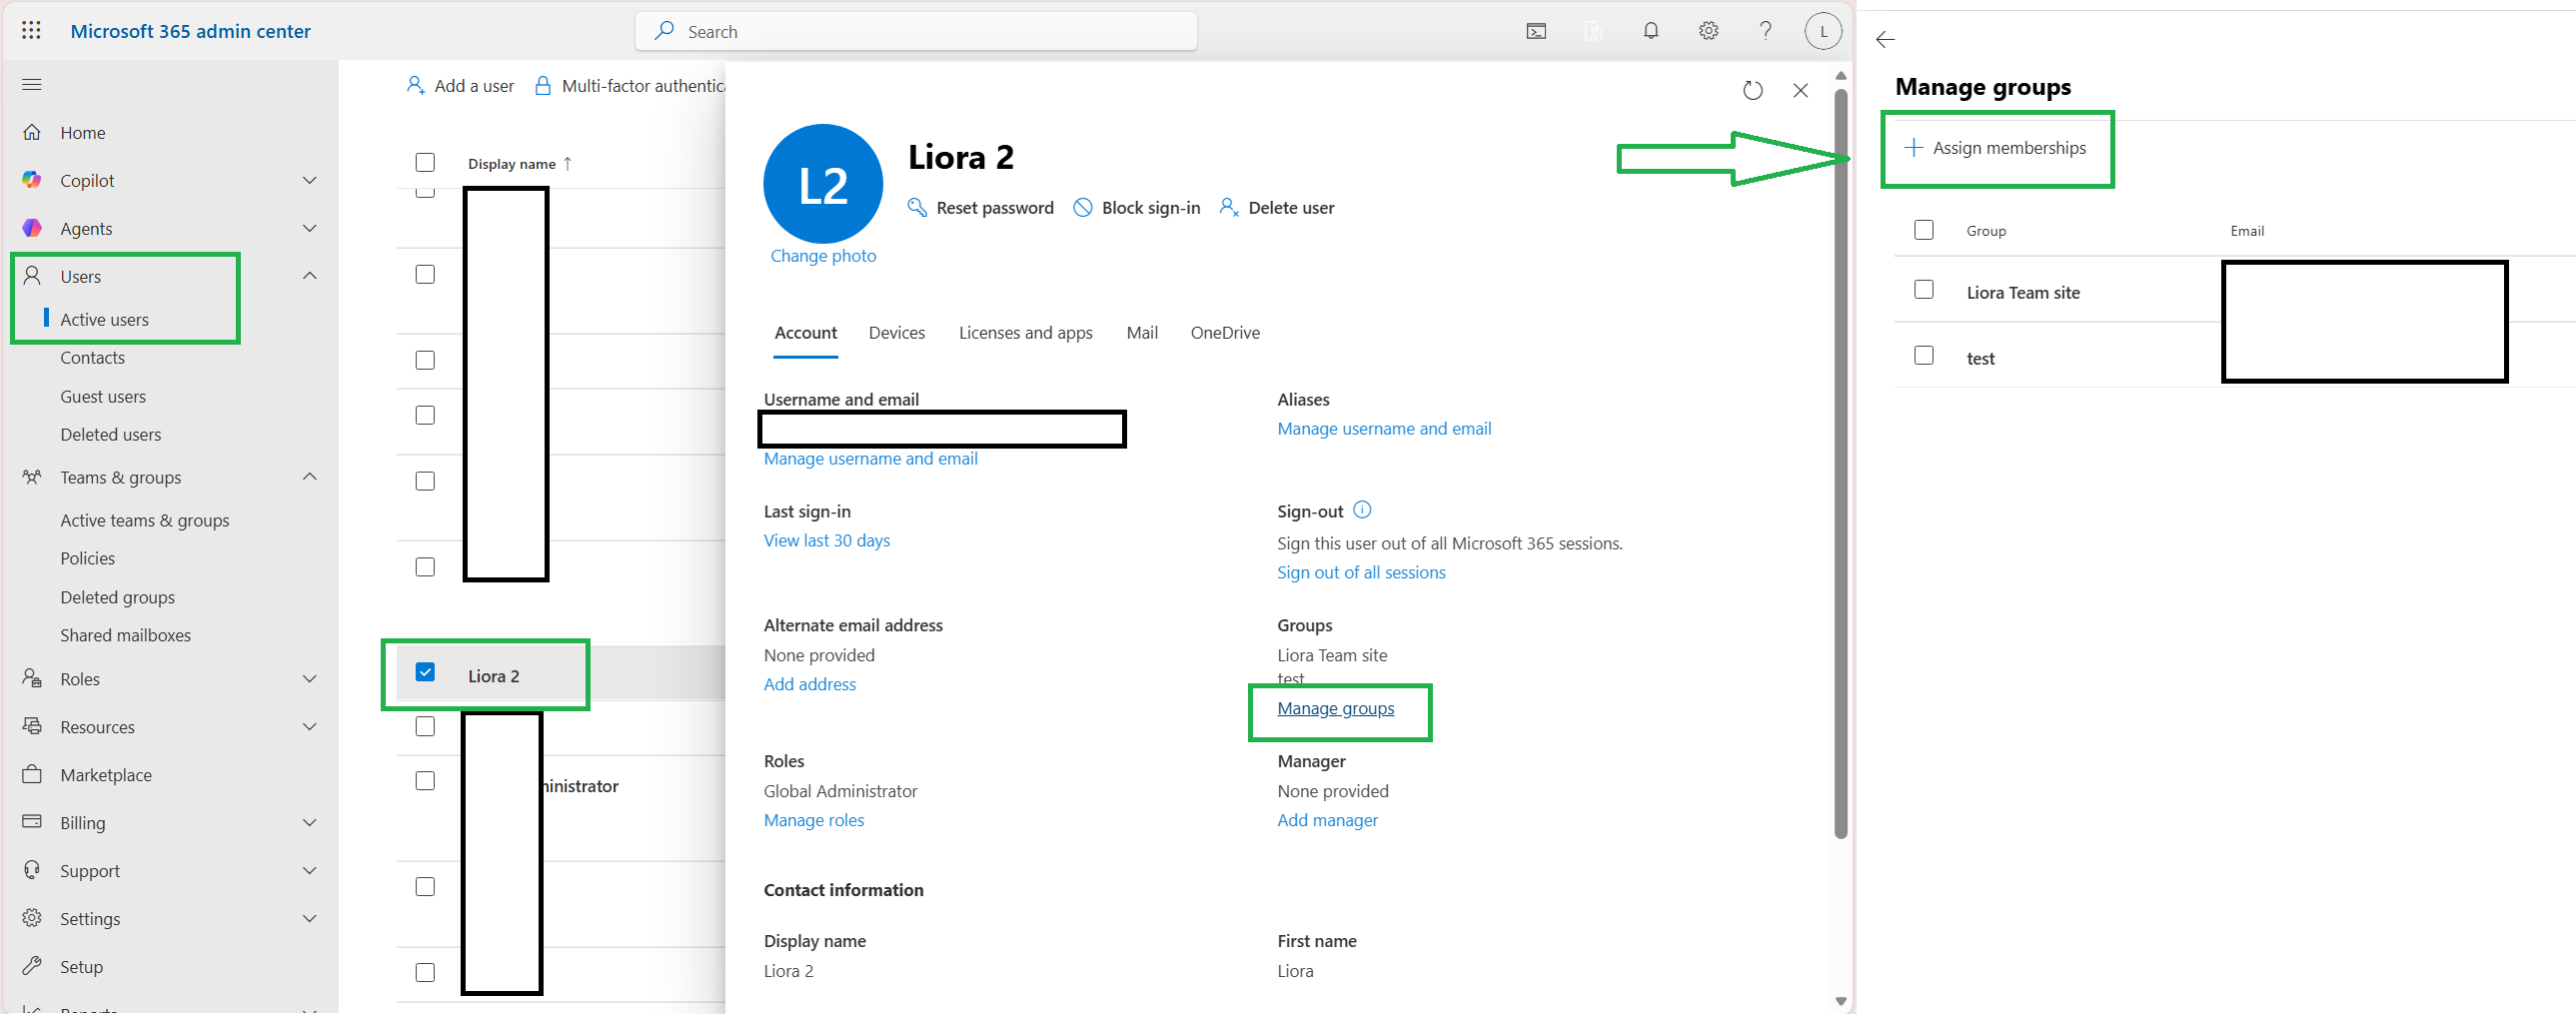
Task: Toggle the select-all groups checkbox
Action: (1924, 230)
